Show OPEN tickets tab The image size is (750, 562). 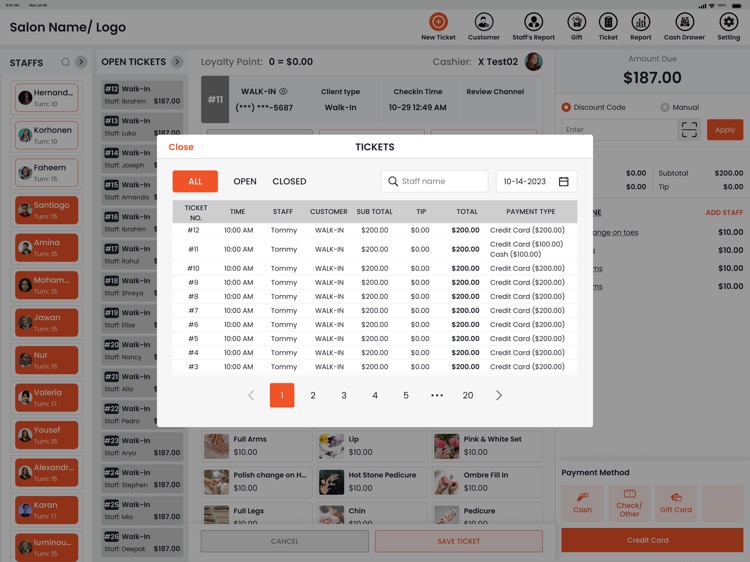pyautogui.click(x=245, y=181)
